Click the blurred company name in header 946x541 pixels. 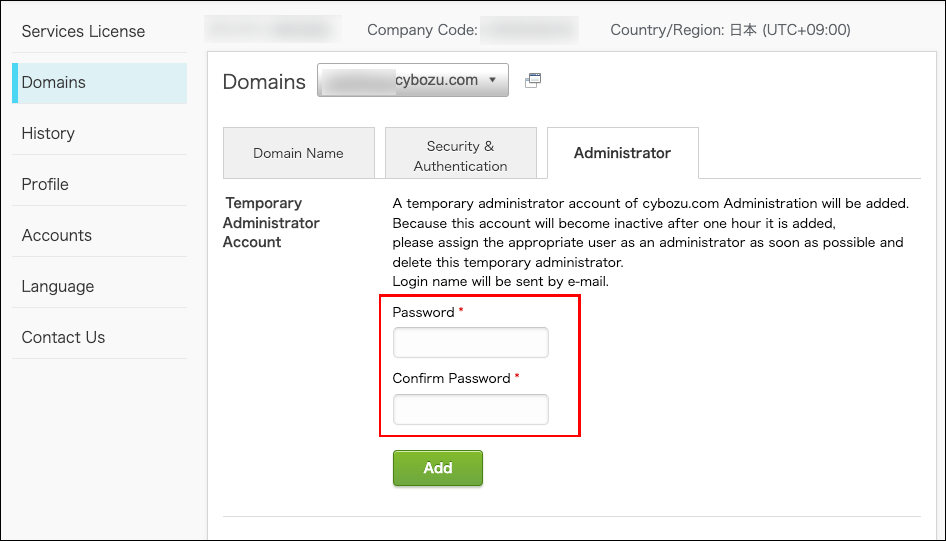[273, 30]
